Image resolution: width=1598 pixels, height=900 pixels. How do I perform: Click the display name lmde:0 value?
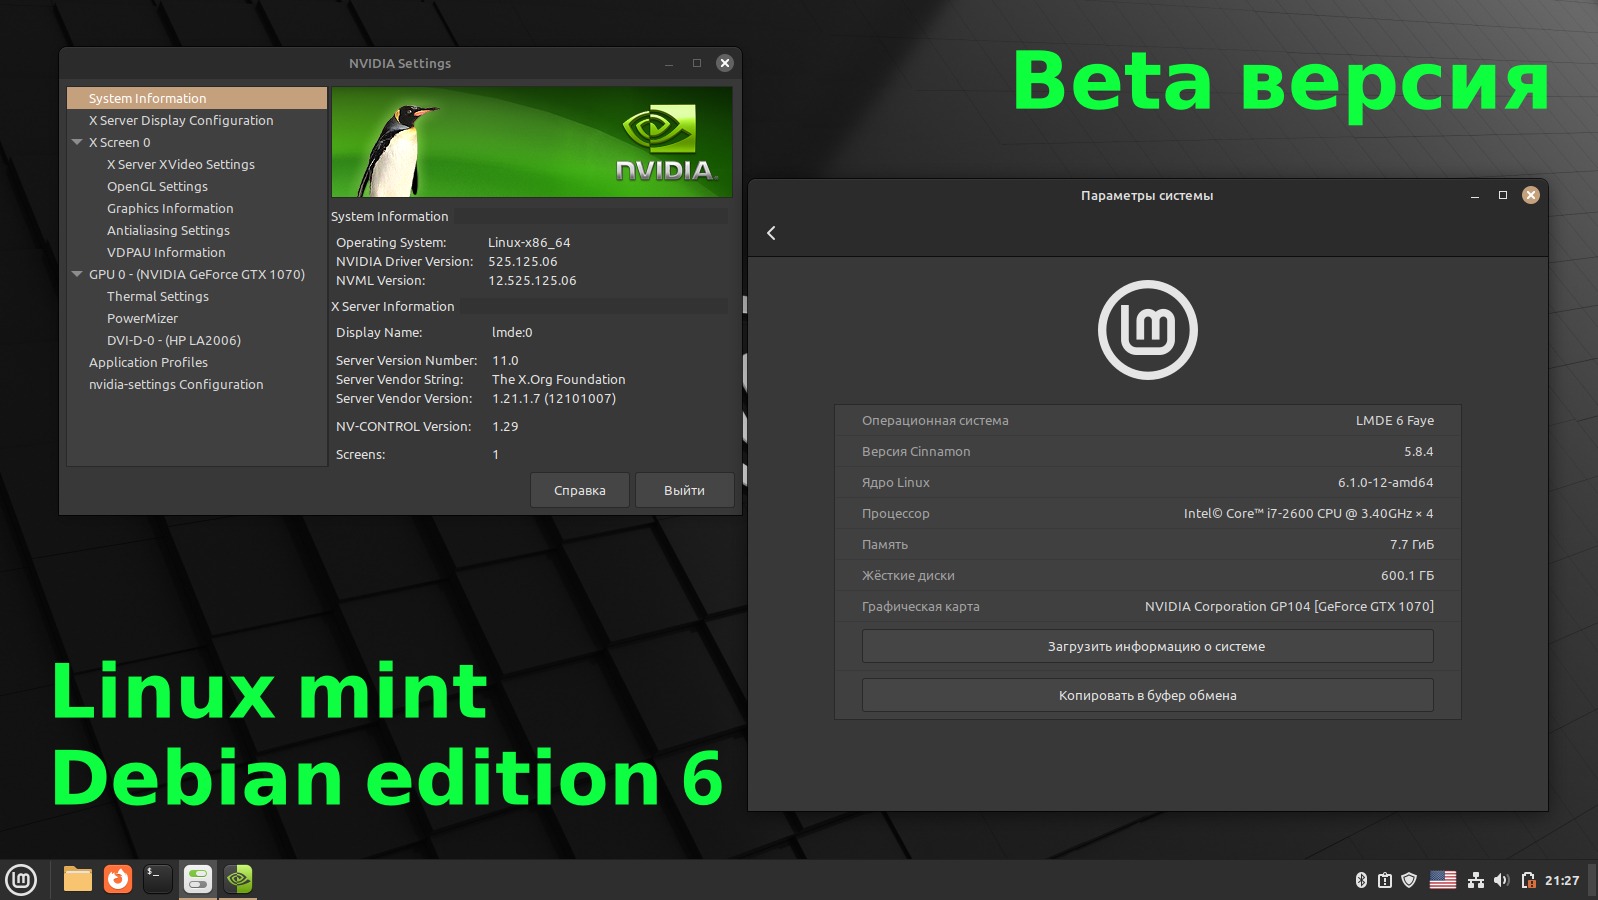pos(512,332)
